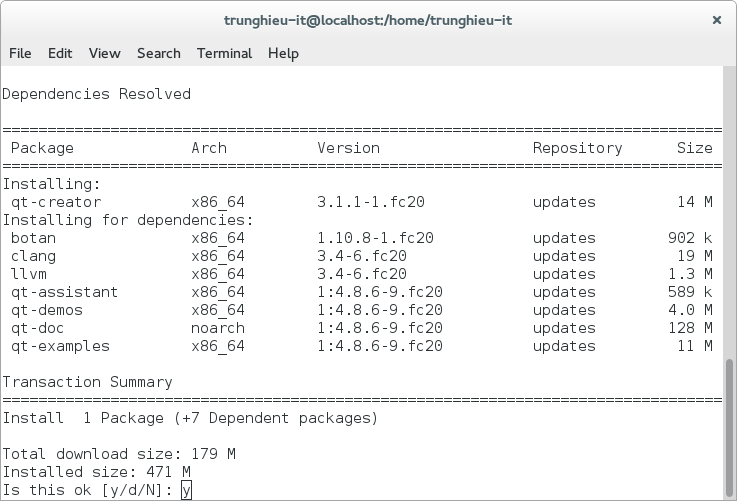Open the Search menu
The image size is (737, 501).
point(159,53)
